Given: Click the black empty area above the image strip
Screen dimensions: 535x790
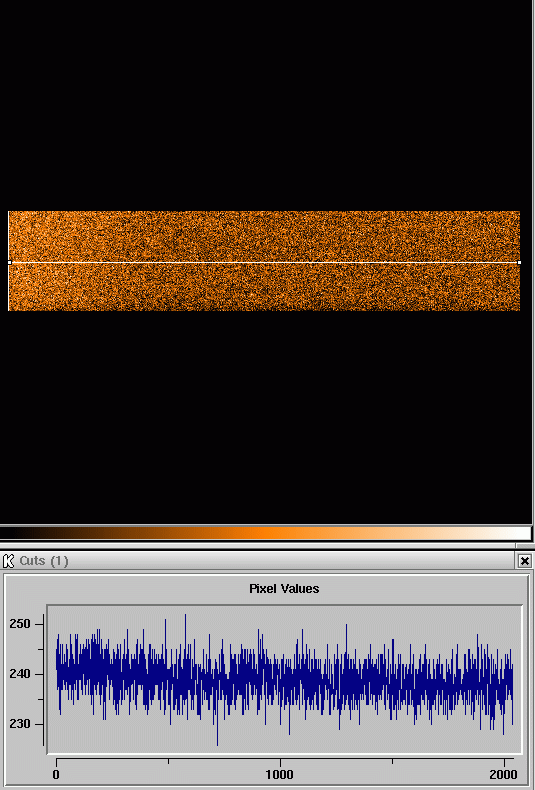Looking at the screenshot, I should [264, 106].
